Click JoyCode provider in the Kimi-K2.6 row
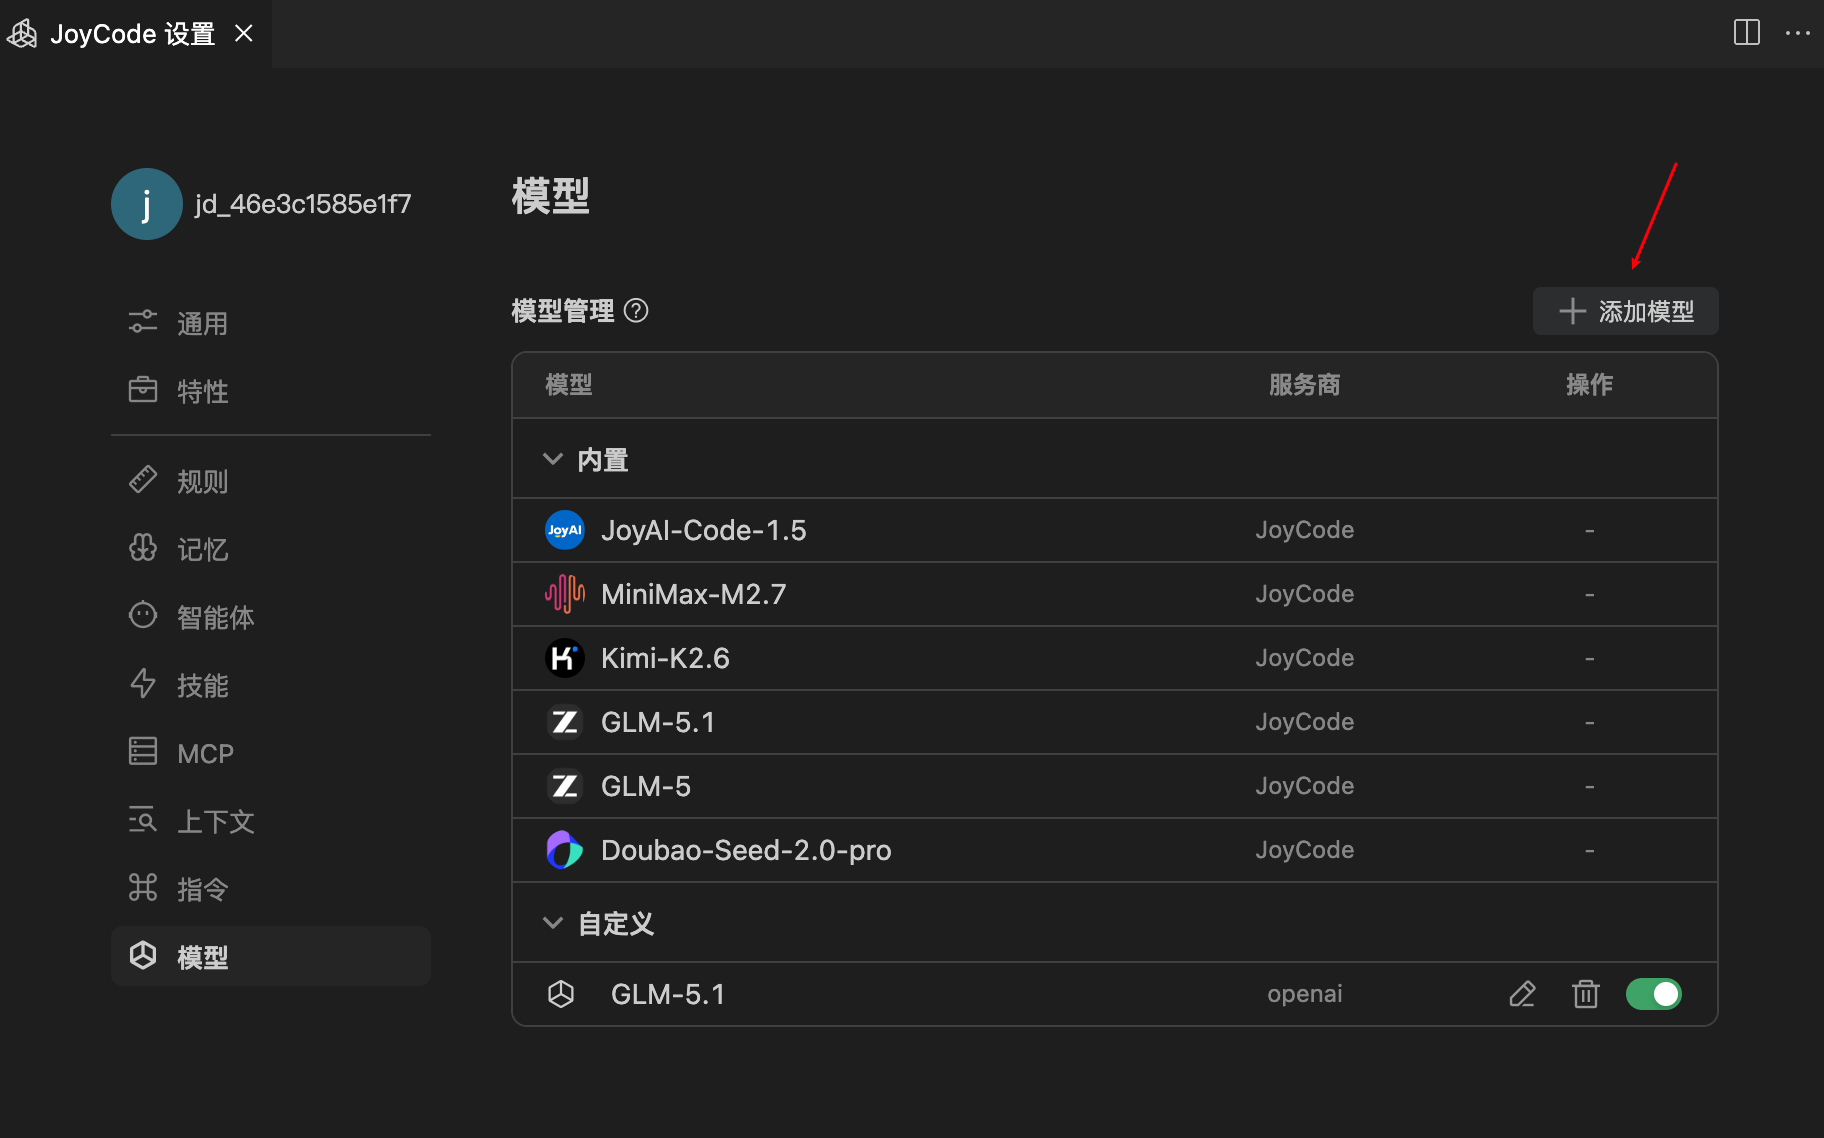Screen dimensions: 1824x1138 (1304, 658)
